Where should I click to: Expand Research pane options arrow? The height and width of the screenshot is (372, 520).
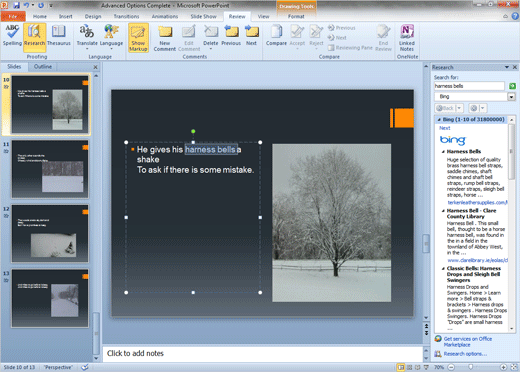(507, 67)
